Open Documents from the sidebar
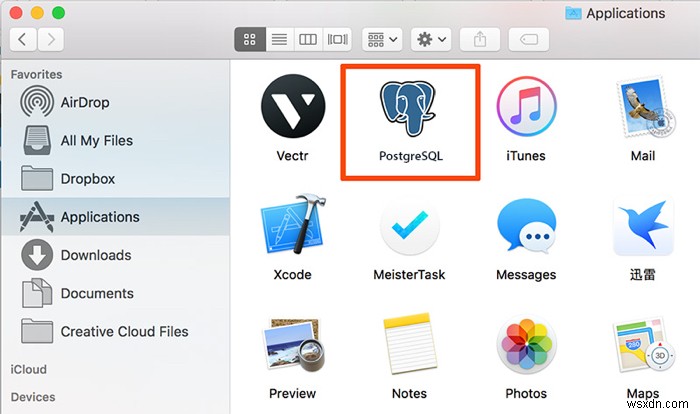700x414 pixels. tap(116, 293)
